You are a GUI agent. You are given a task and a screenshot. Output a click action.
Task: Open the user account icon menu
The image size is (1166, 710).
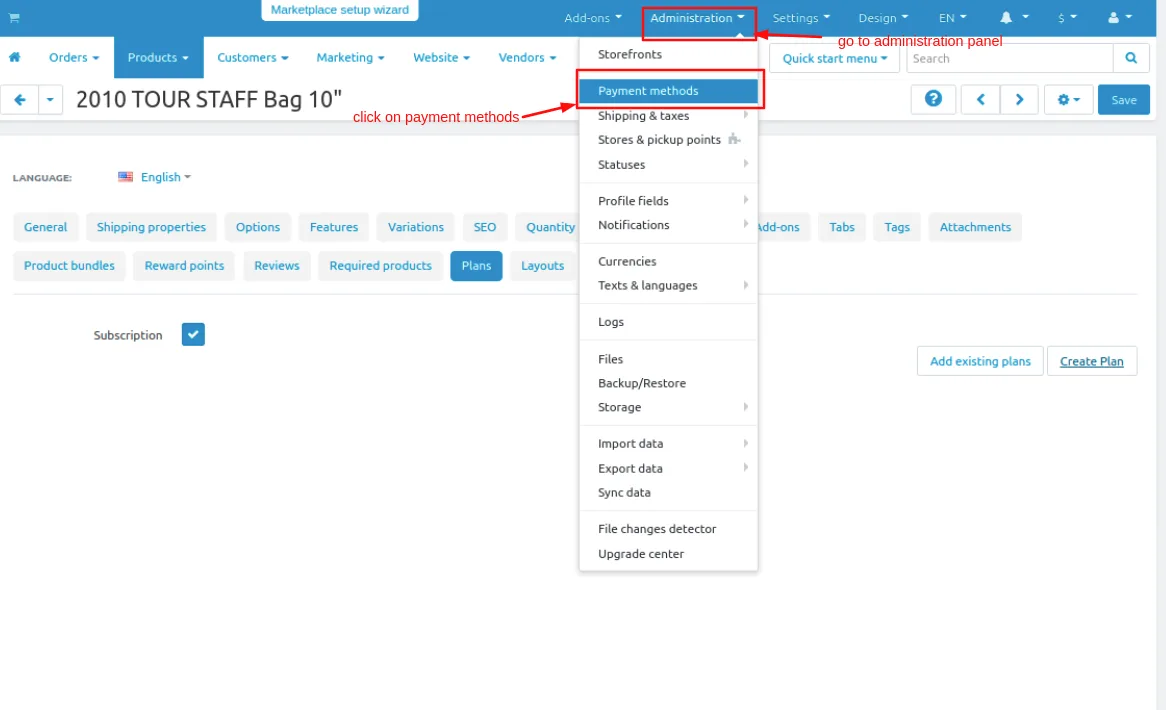1120,18
